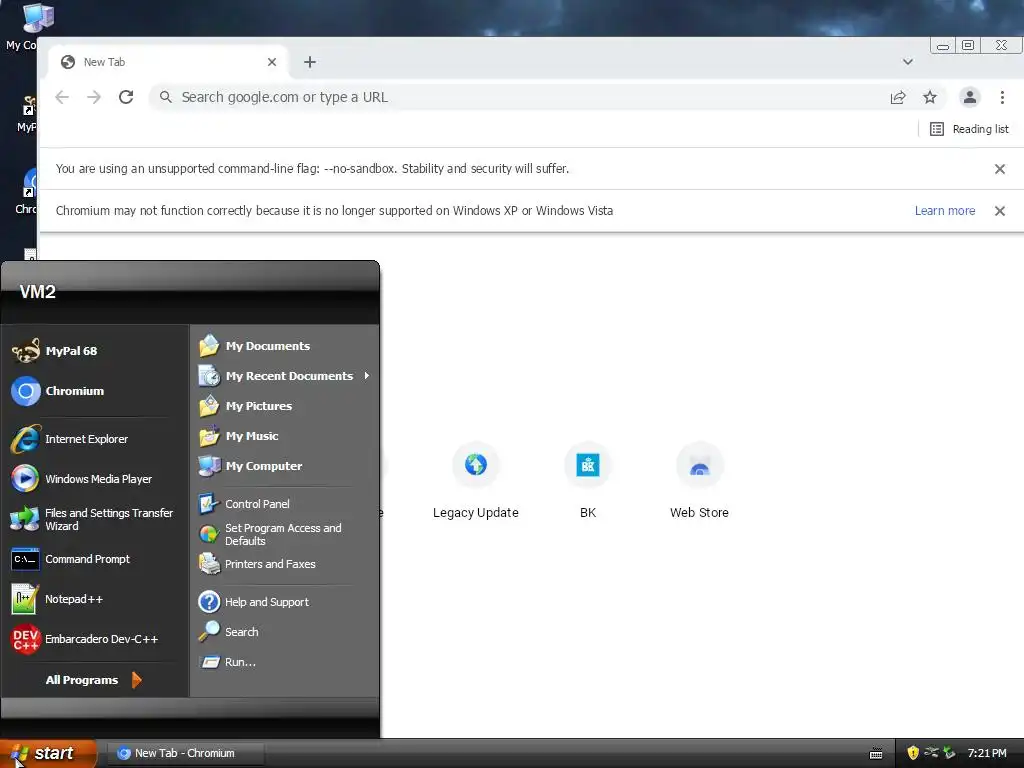Open the Legacy Update shortcut
Viewport: 1024px width, 768px height.
[x=475, y=480]
